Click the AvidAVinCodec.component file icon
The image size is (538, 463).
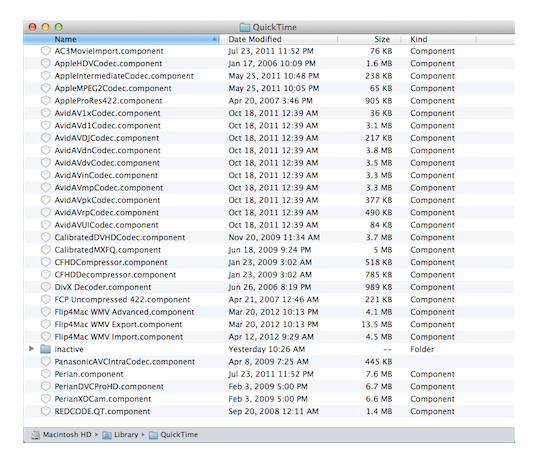click(46, 175)
